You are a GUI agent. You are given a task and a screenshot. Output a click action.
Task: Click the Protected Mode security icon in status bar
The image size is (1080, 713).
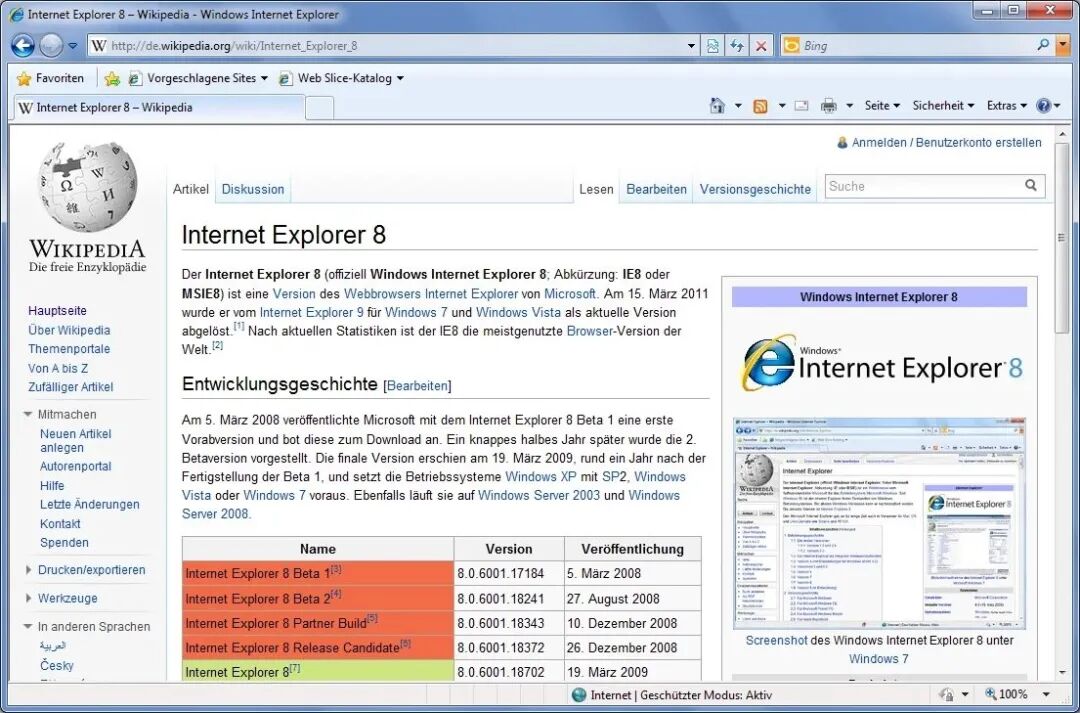(947, 694)
